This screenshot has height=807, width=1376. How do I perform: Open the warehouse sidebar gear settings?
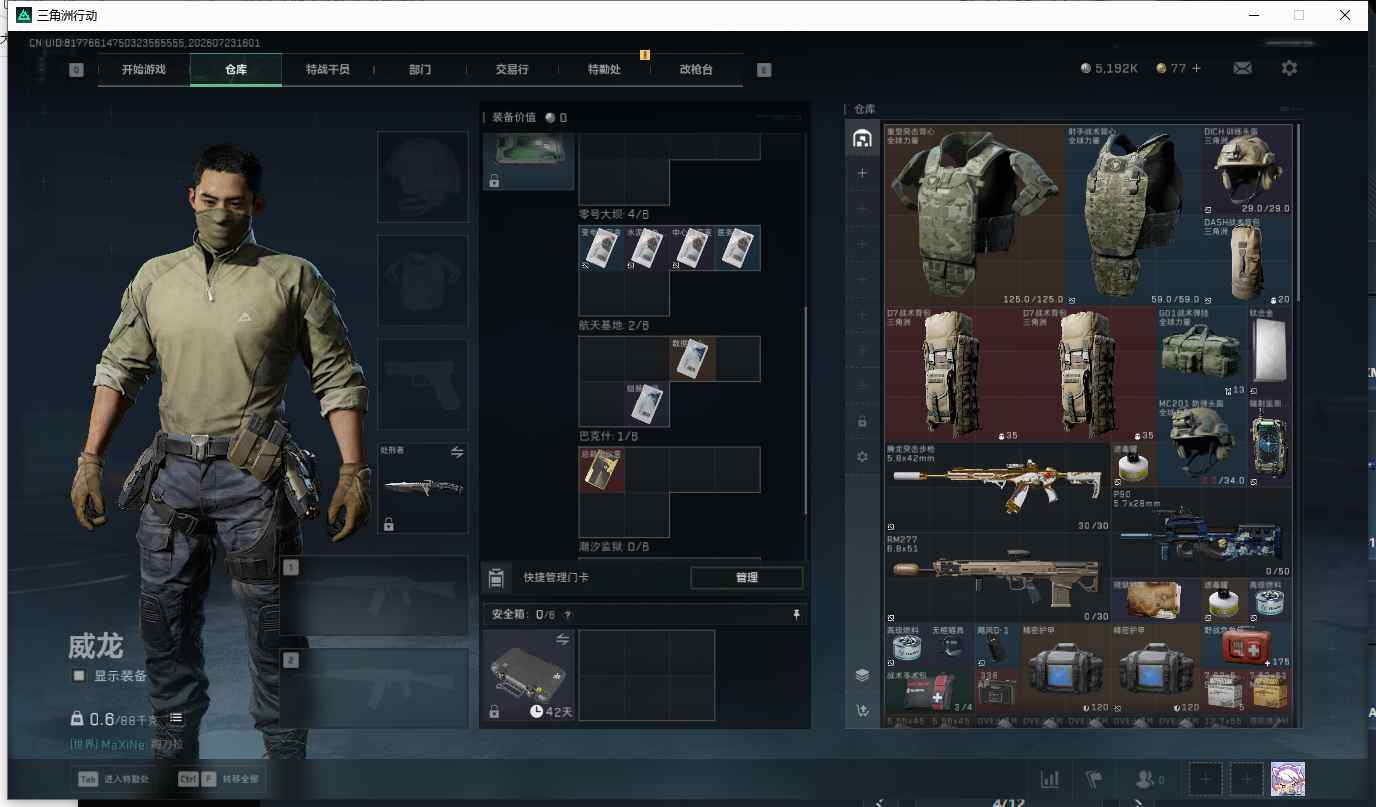tap(862, 457)
